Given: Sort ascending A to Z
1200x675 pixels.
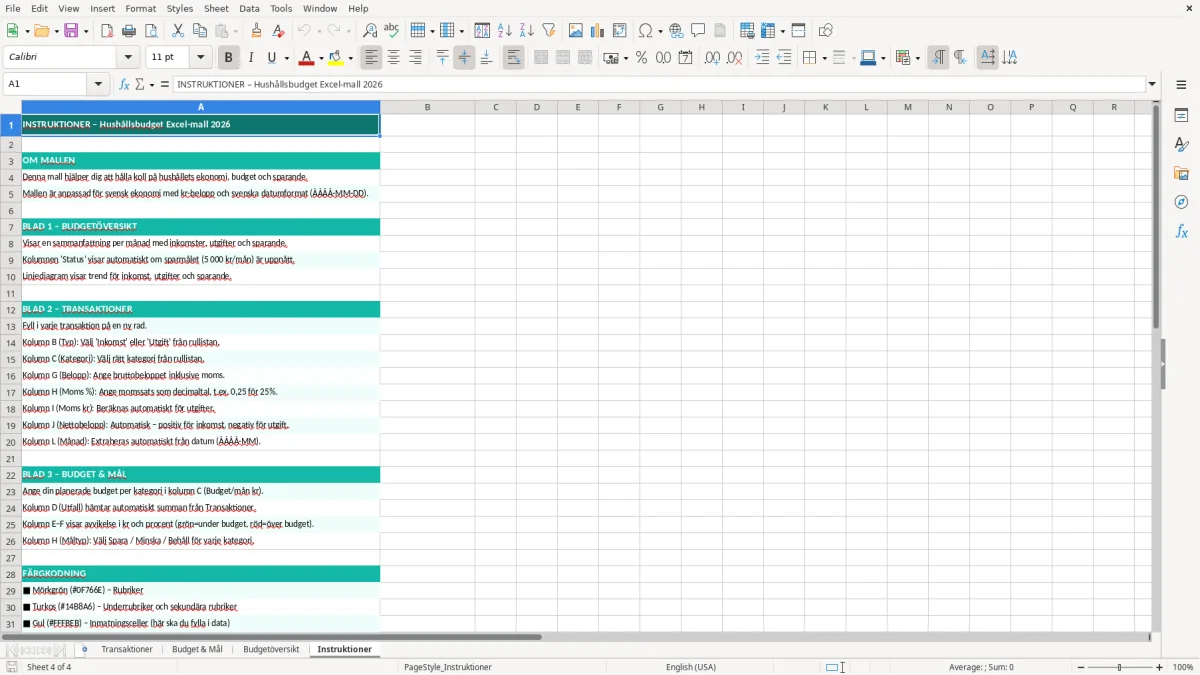Looking at the screenshot, I should (505, 31).
